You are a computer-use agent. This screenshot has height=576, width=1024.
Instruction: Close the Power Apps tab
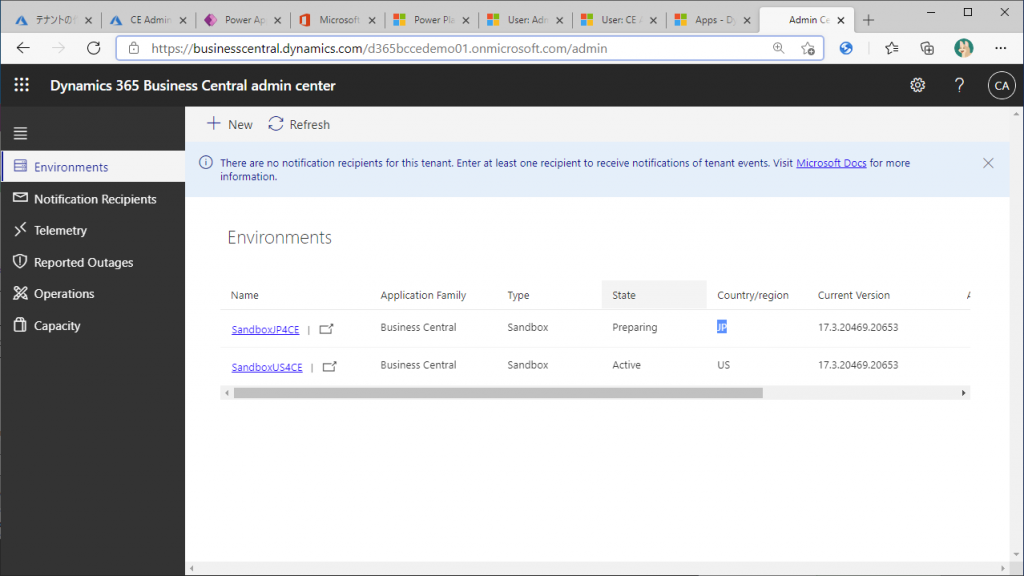[x=277, y=20]
